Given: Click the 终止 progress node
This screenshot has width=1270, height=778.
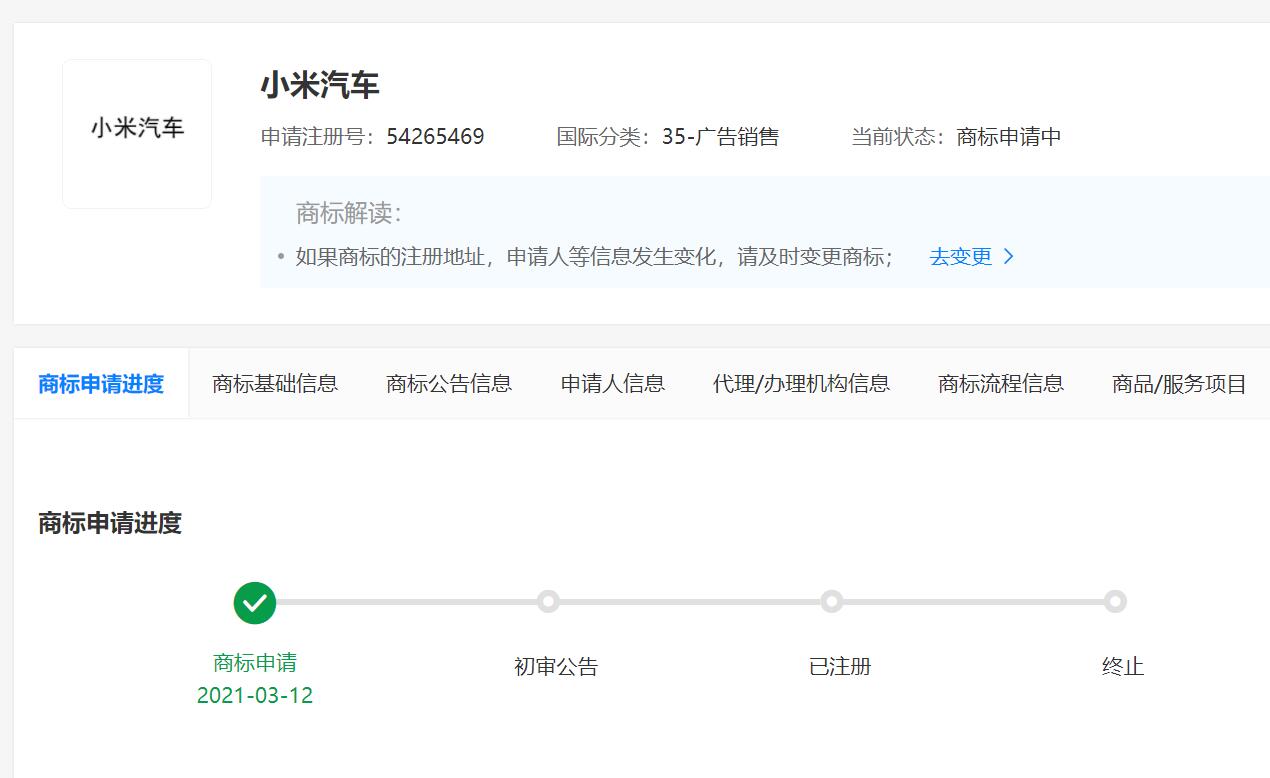Looking at the screenshot, I should pyautogui.click(x=1115, y=603).
